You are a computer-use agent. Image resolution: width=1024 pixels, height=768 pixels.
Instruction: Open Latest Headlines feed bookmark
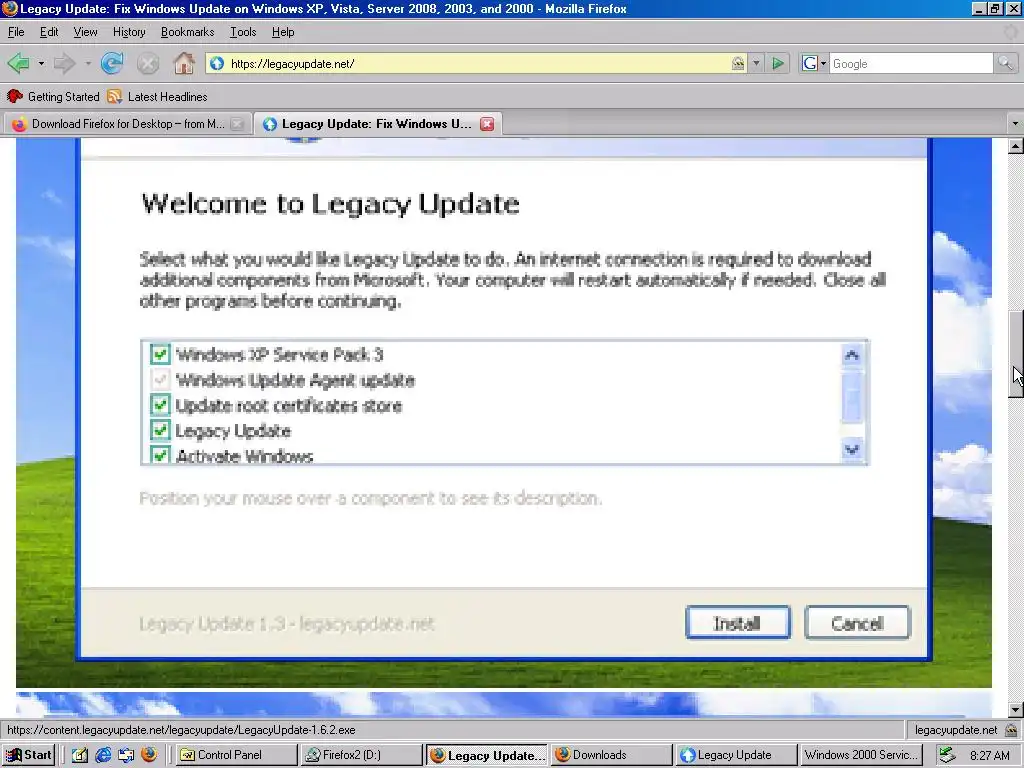(x=157, y=97)
